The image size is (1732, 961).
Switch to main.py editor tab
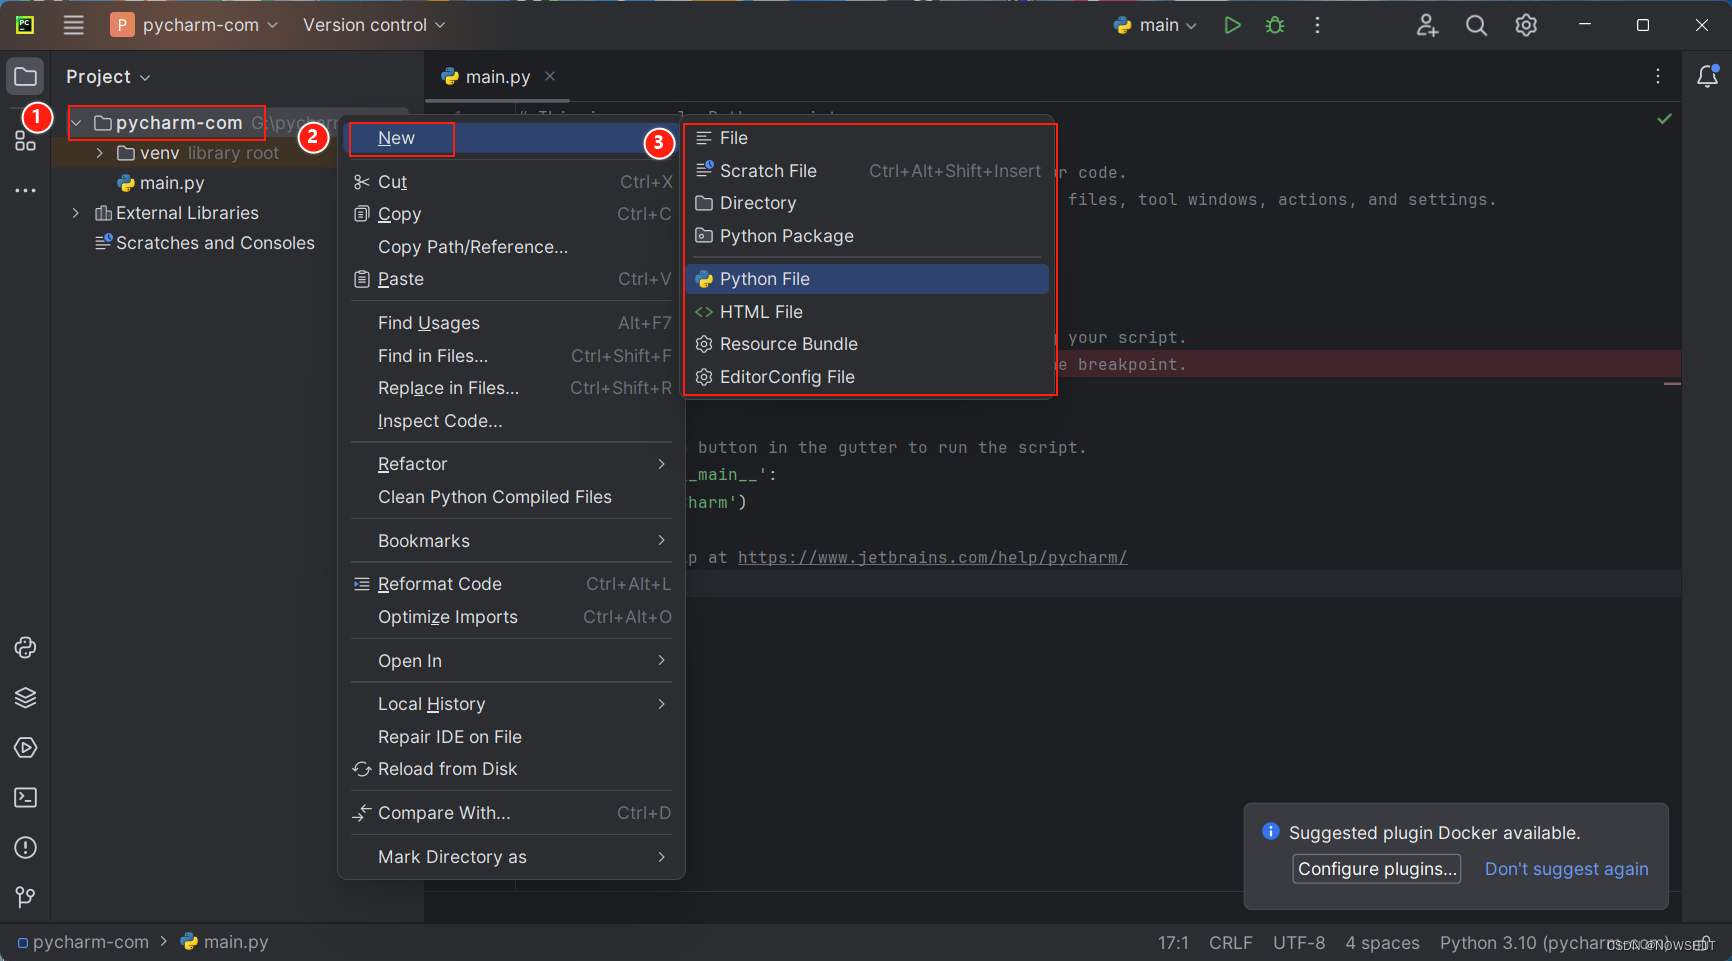(497, 77)
